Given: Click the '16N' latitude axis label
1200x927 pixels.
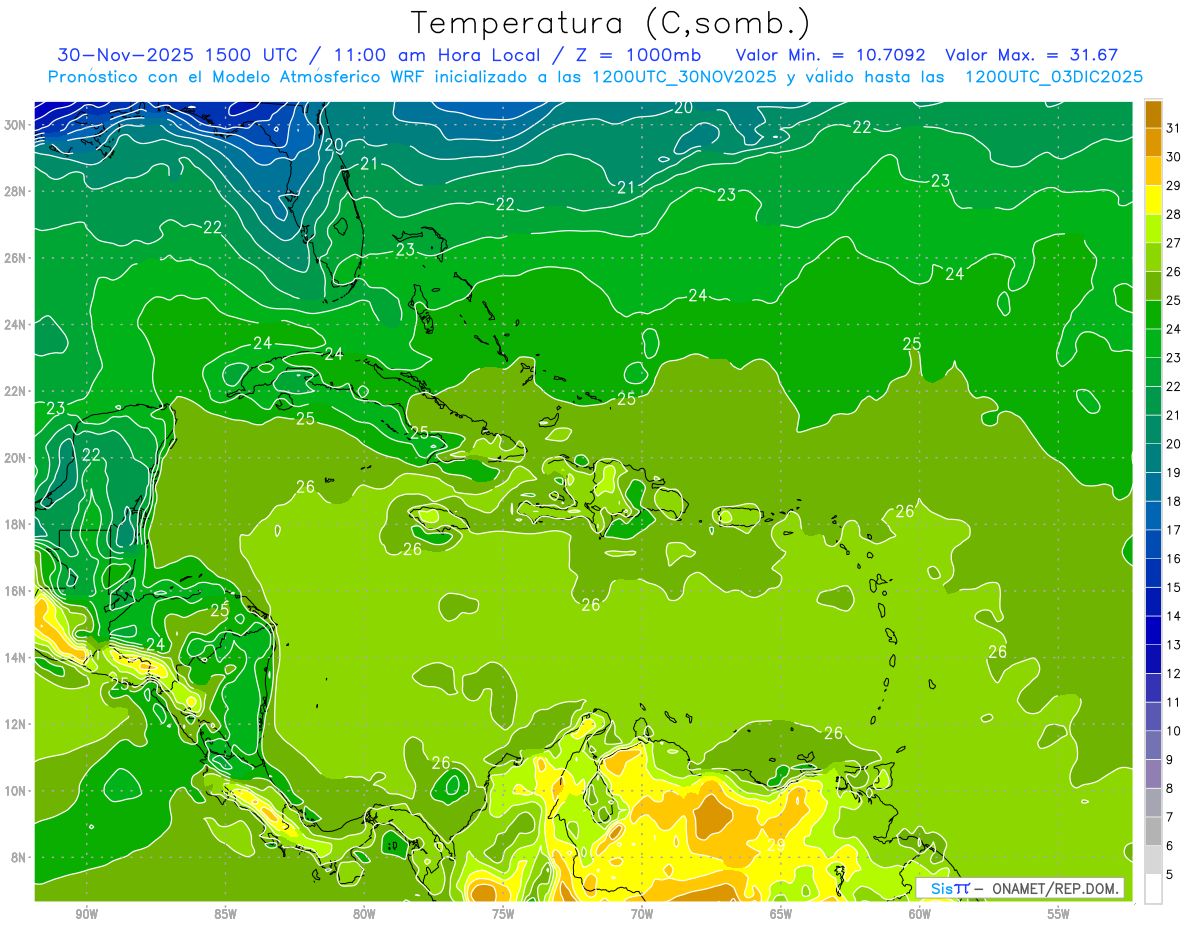Looking at the screenshot, I should (16, 591).
